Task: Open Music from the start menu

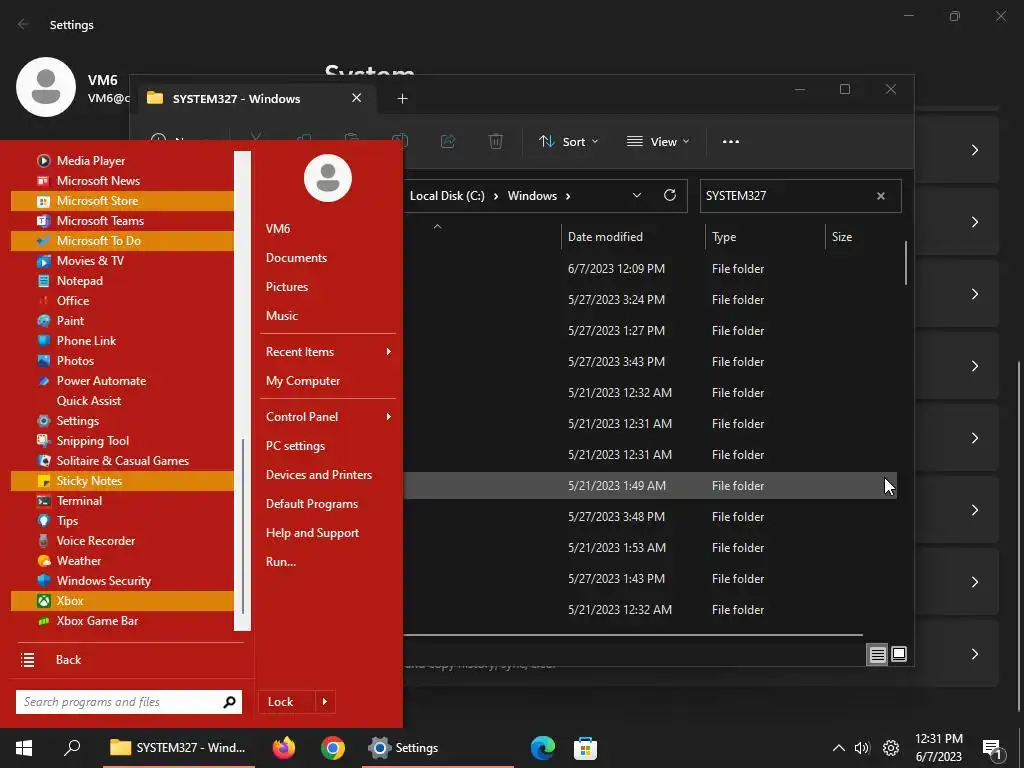Action: 281,315
